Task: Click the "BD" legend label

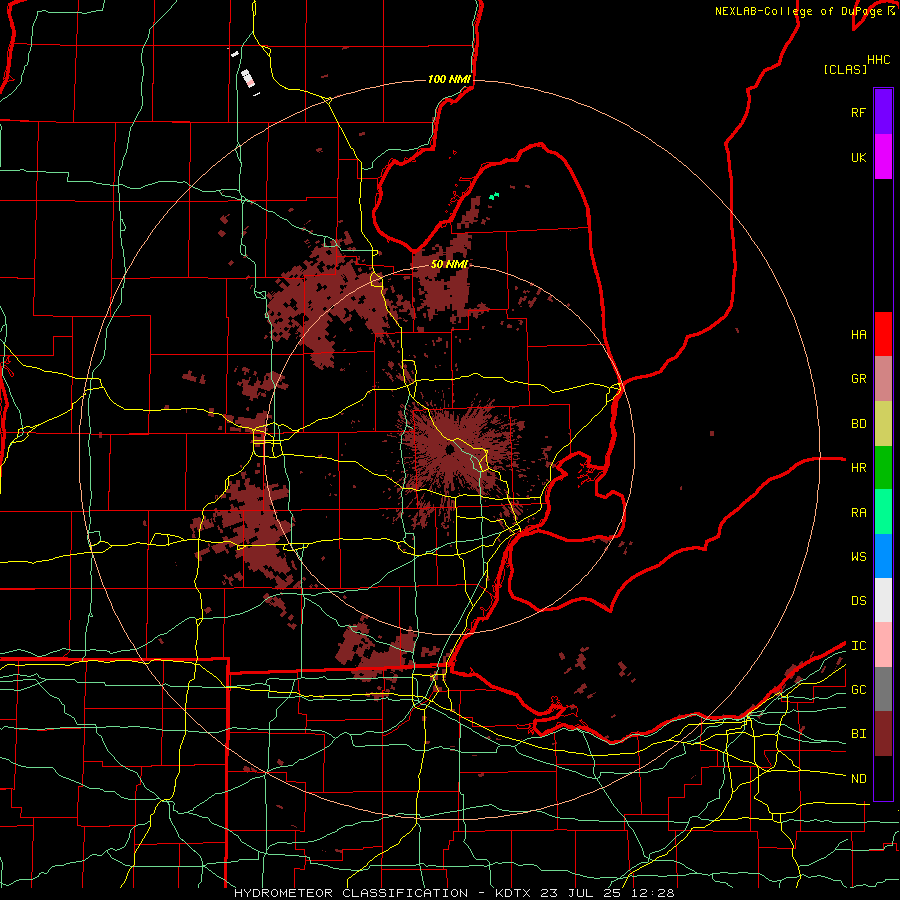Action: [858, 424]
